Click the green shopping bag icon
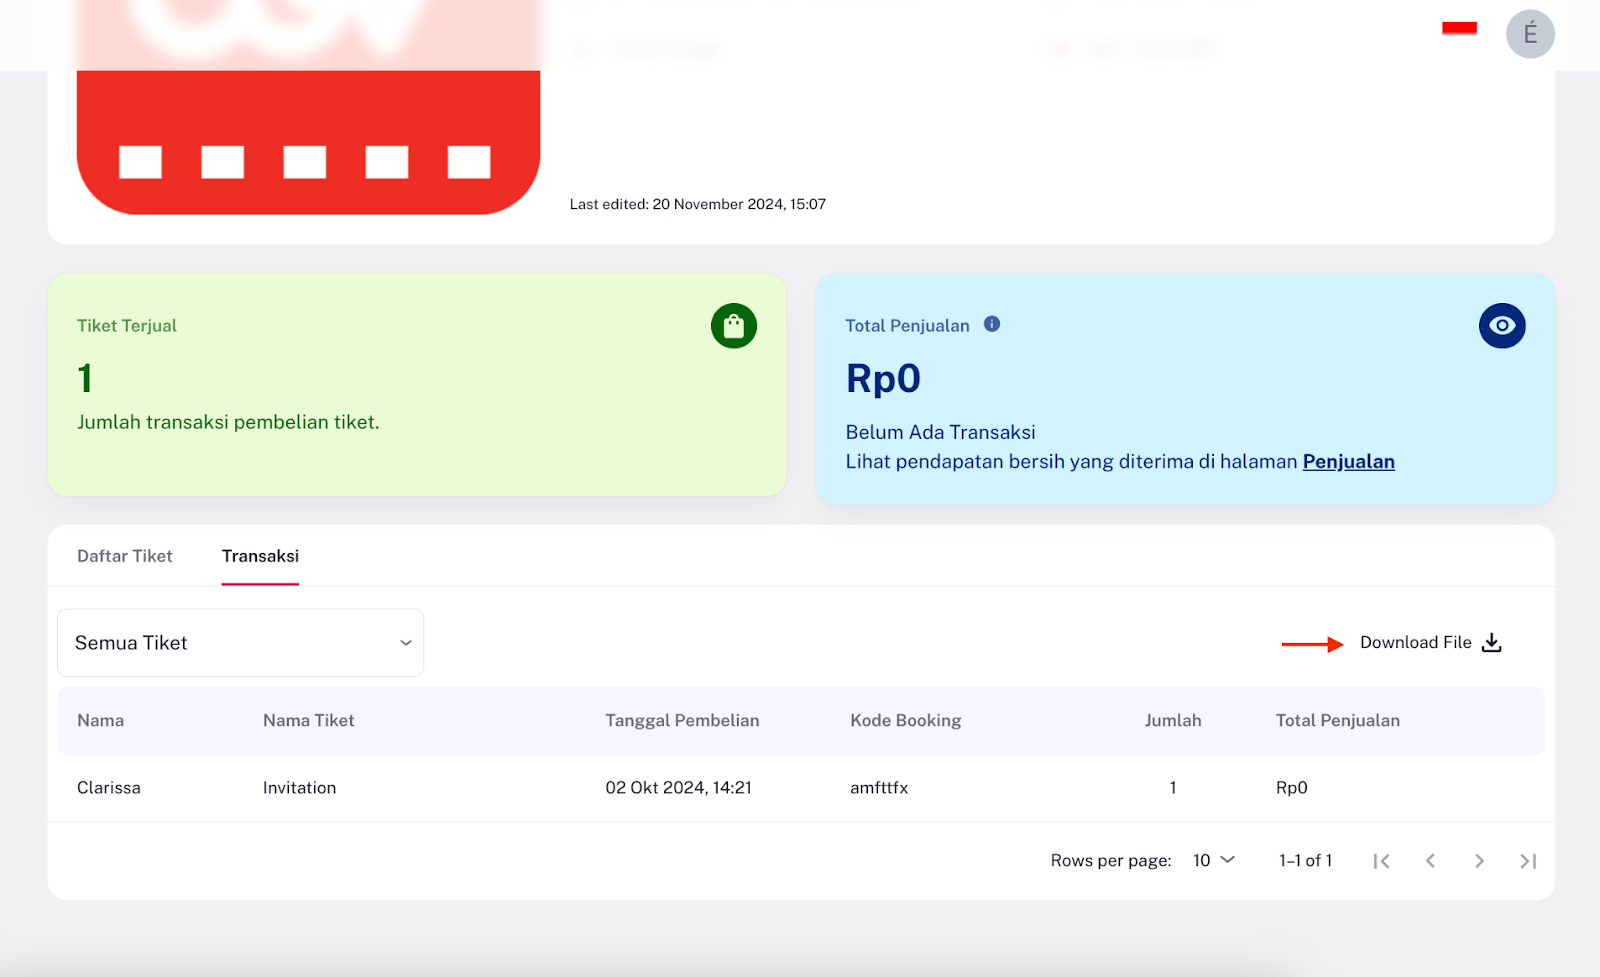 click(734, 326)
